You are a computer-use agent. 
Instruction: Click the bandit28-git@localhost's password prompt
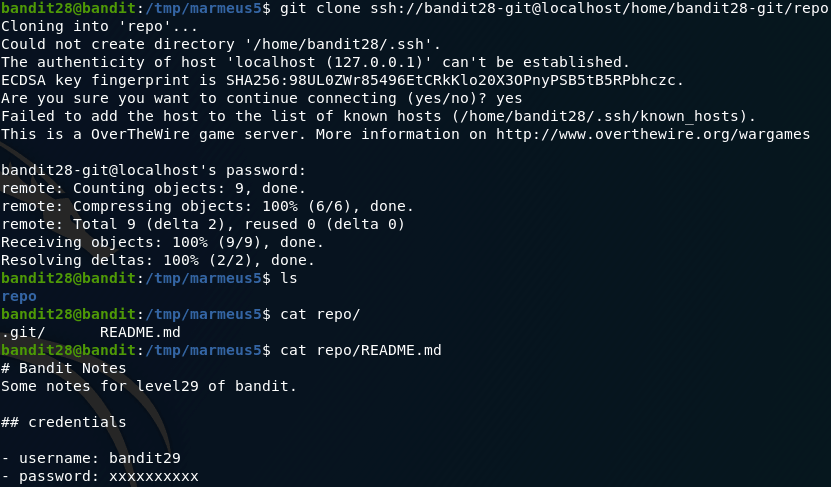point(154,171)
